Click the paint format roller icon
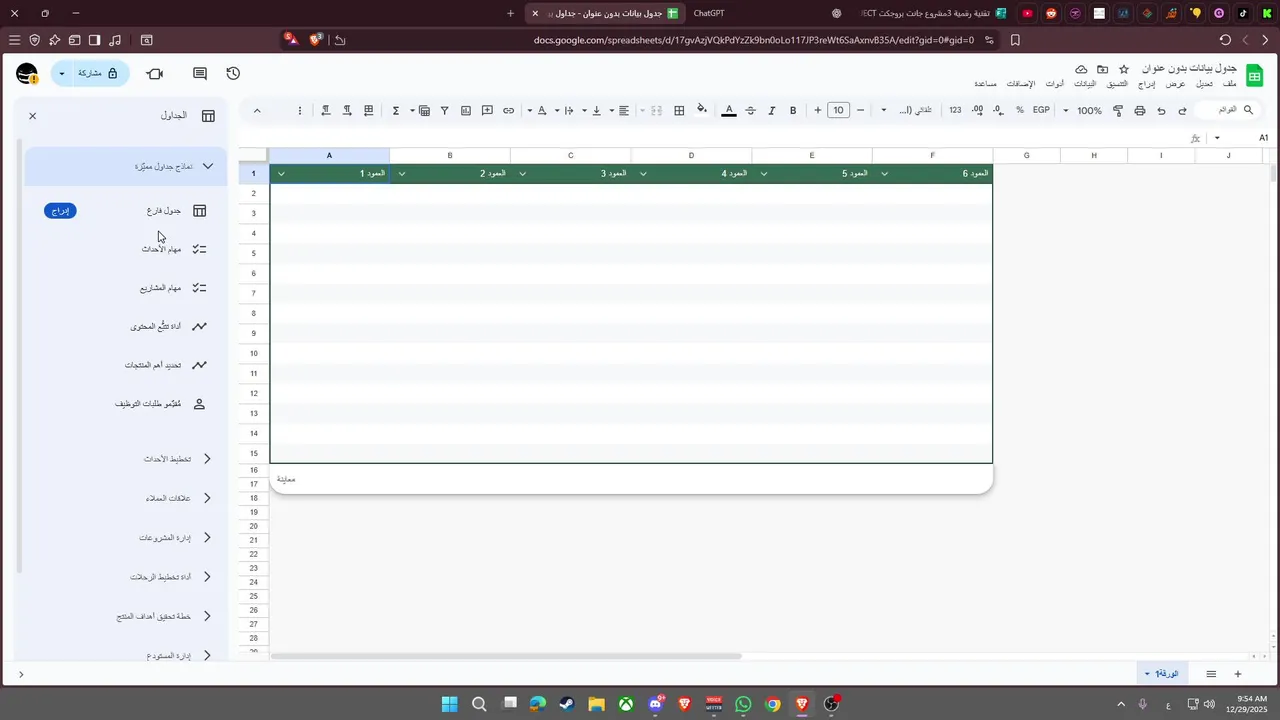Screen dimensions: 1280x720 pyautogui.click(x=1118, y=111)
